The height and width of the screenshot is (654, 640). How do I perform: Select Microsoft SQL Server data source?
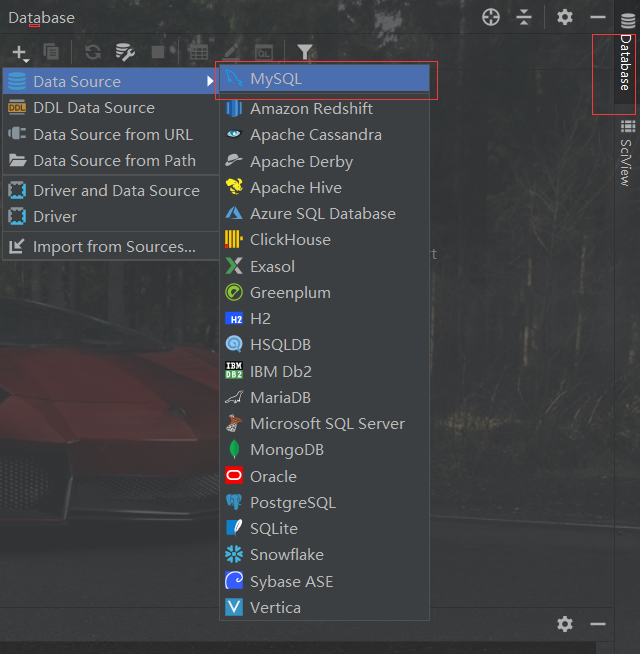pos(324,424)
